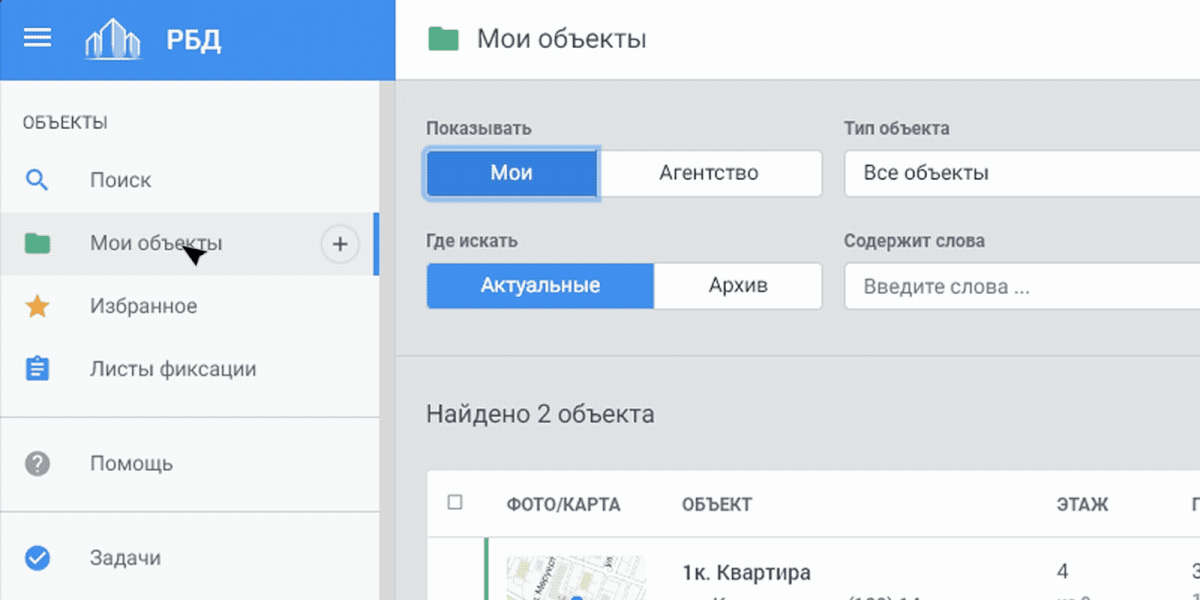Click the Введите слова text field
Viewport: 1200px width, 600px height.
tap(1020, 287)
